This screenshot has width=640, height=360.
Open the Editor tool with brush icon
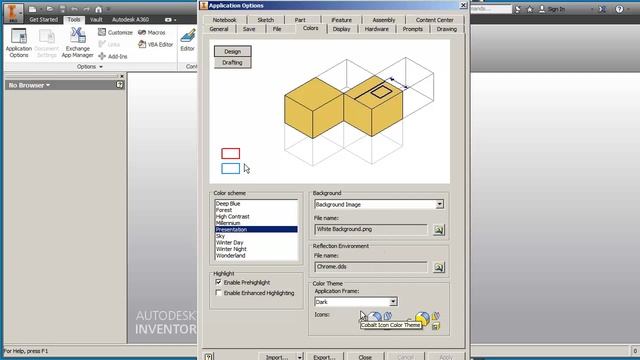[x=188, y=40]
